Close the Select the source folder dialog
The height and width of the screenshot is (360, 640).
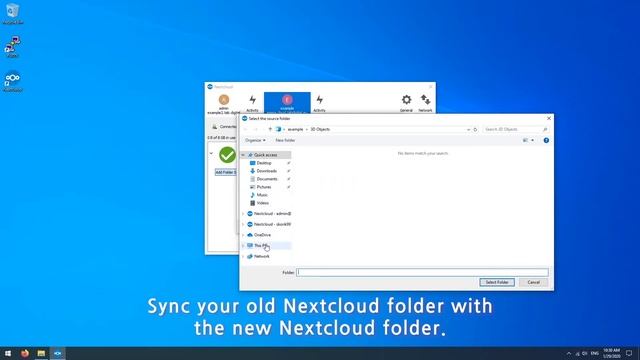click(x=549, y=118)
